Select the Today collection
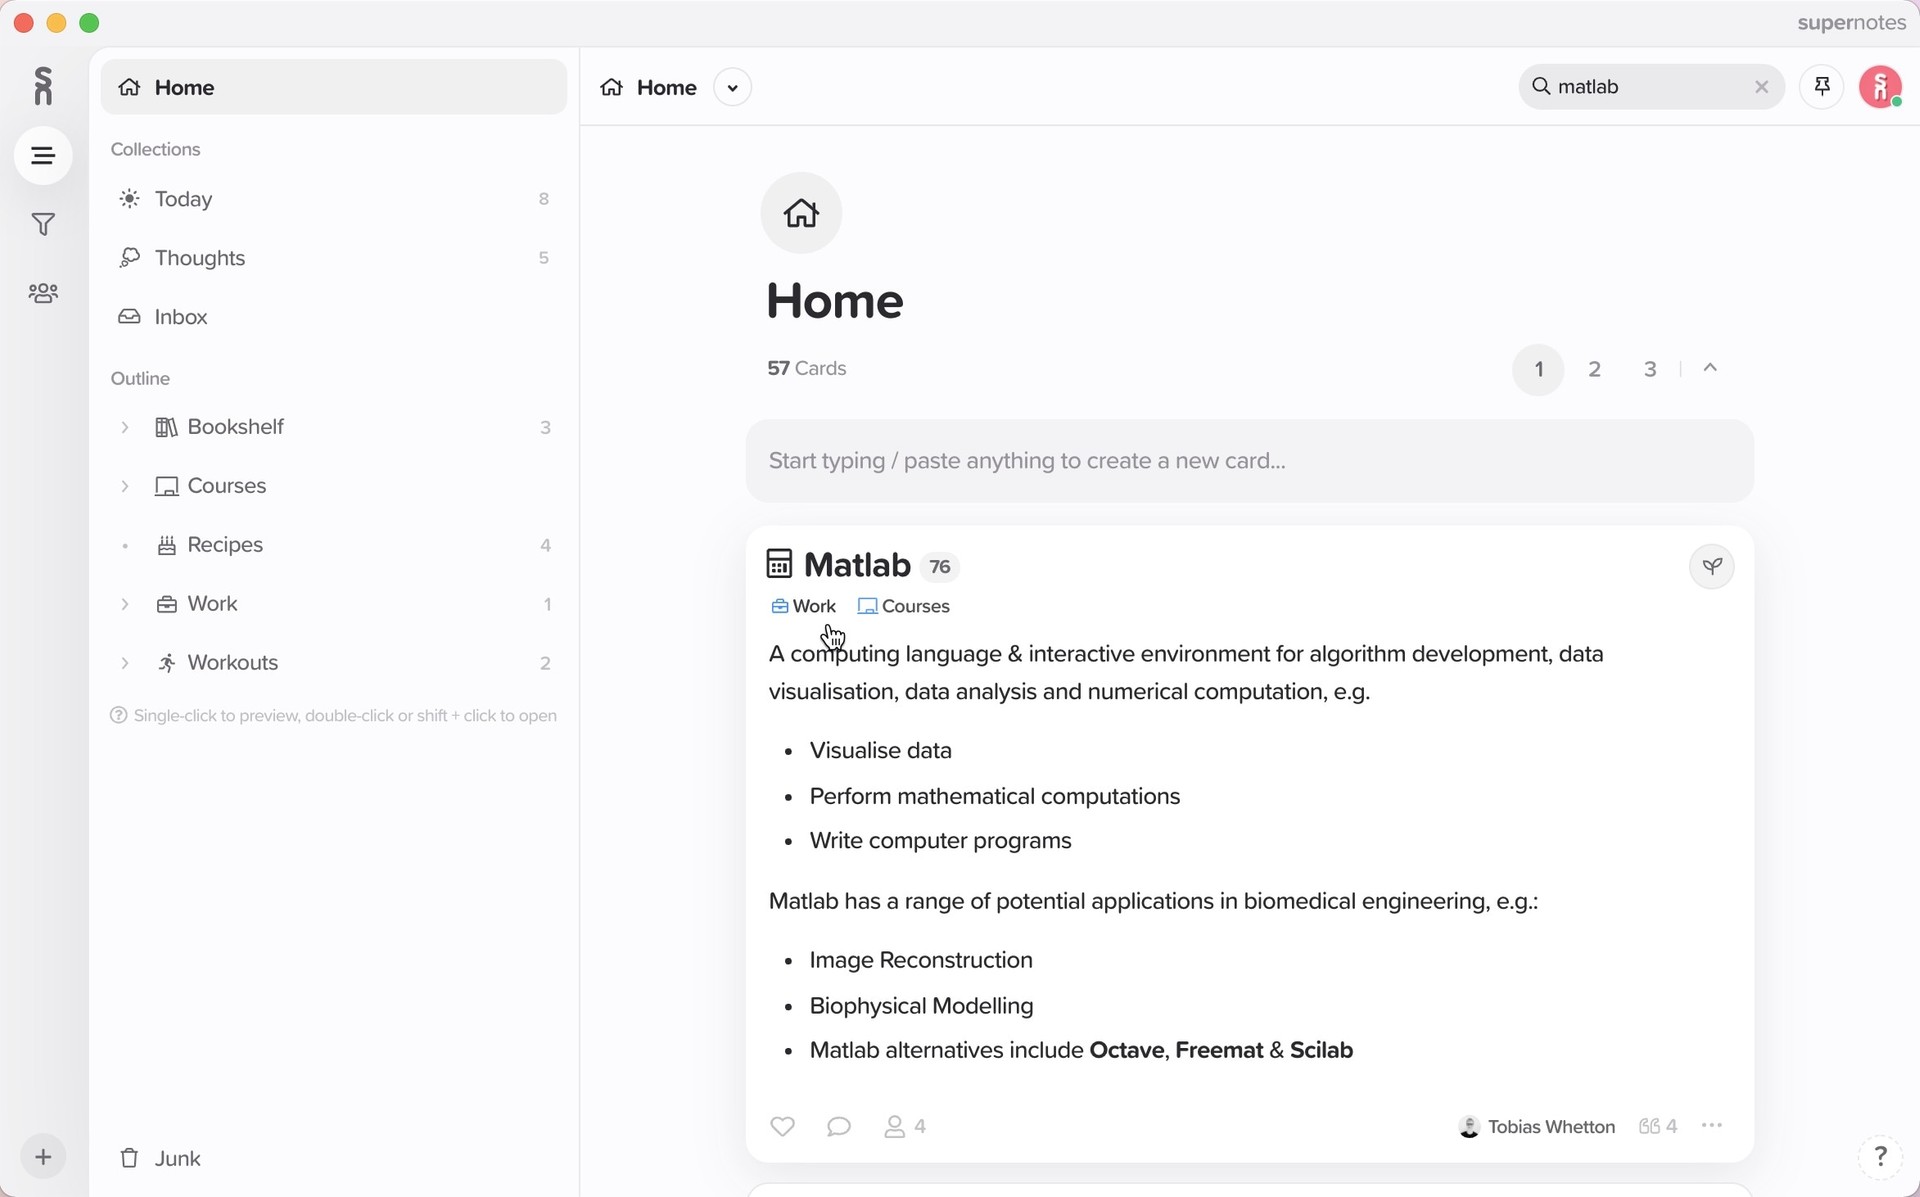The image size is (1920, 1197). [184, 199]
